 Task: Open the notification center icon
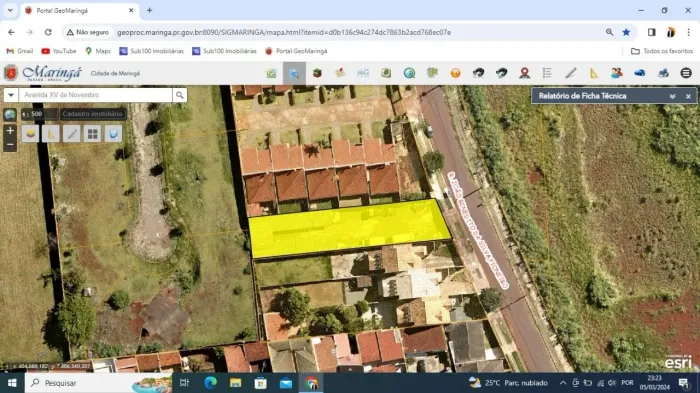(x=683, y=383)
